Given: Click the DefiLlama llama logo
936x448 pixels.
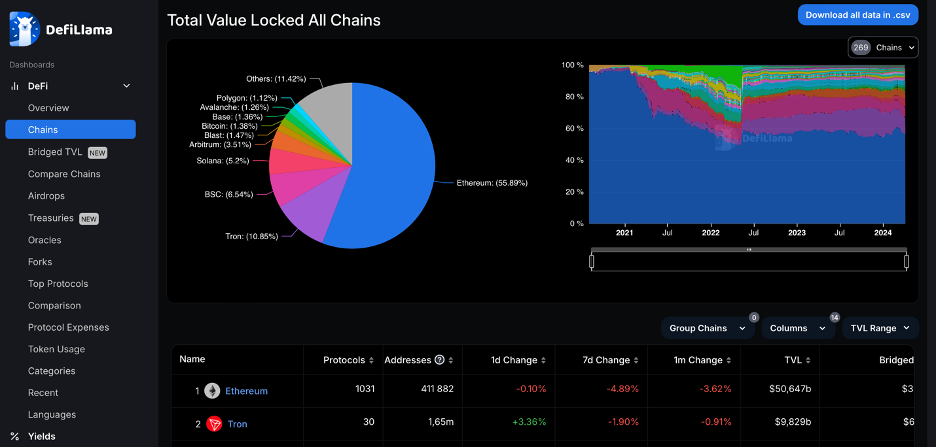Looking at the screenshot, I should [x=24, y=29].
